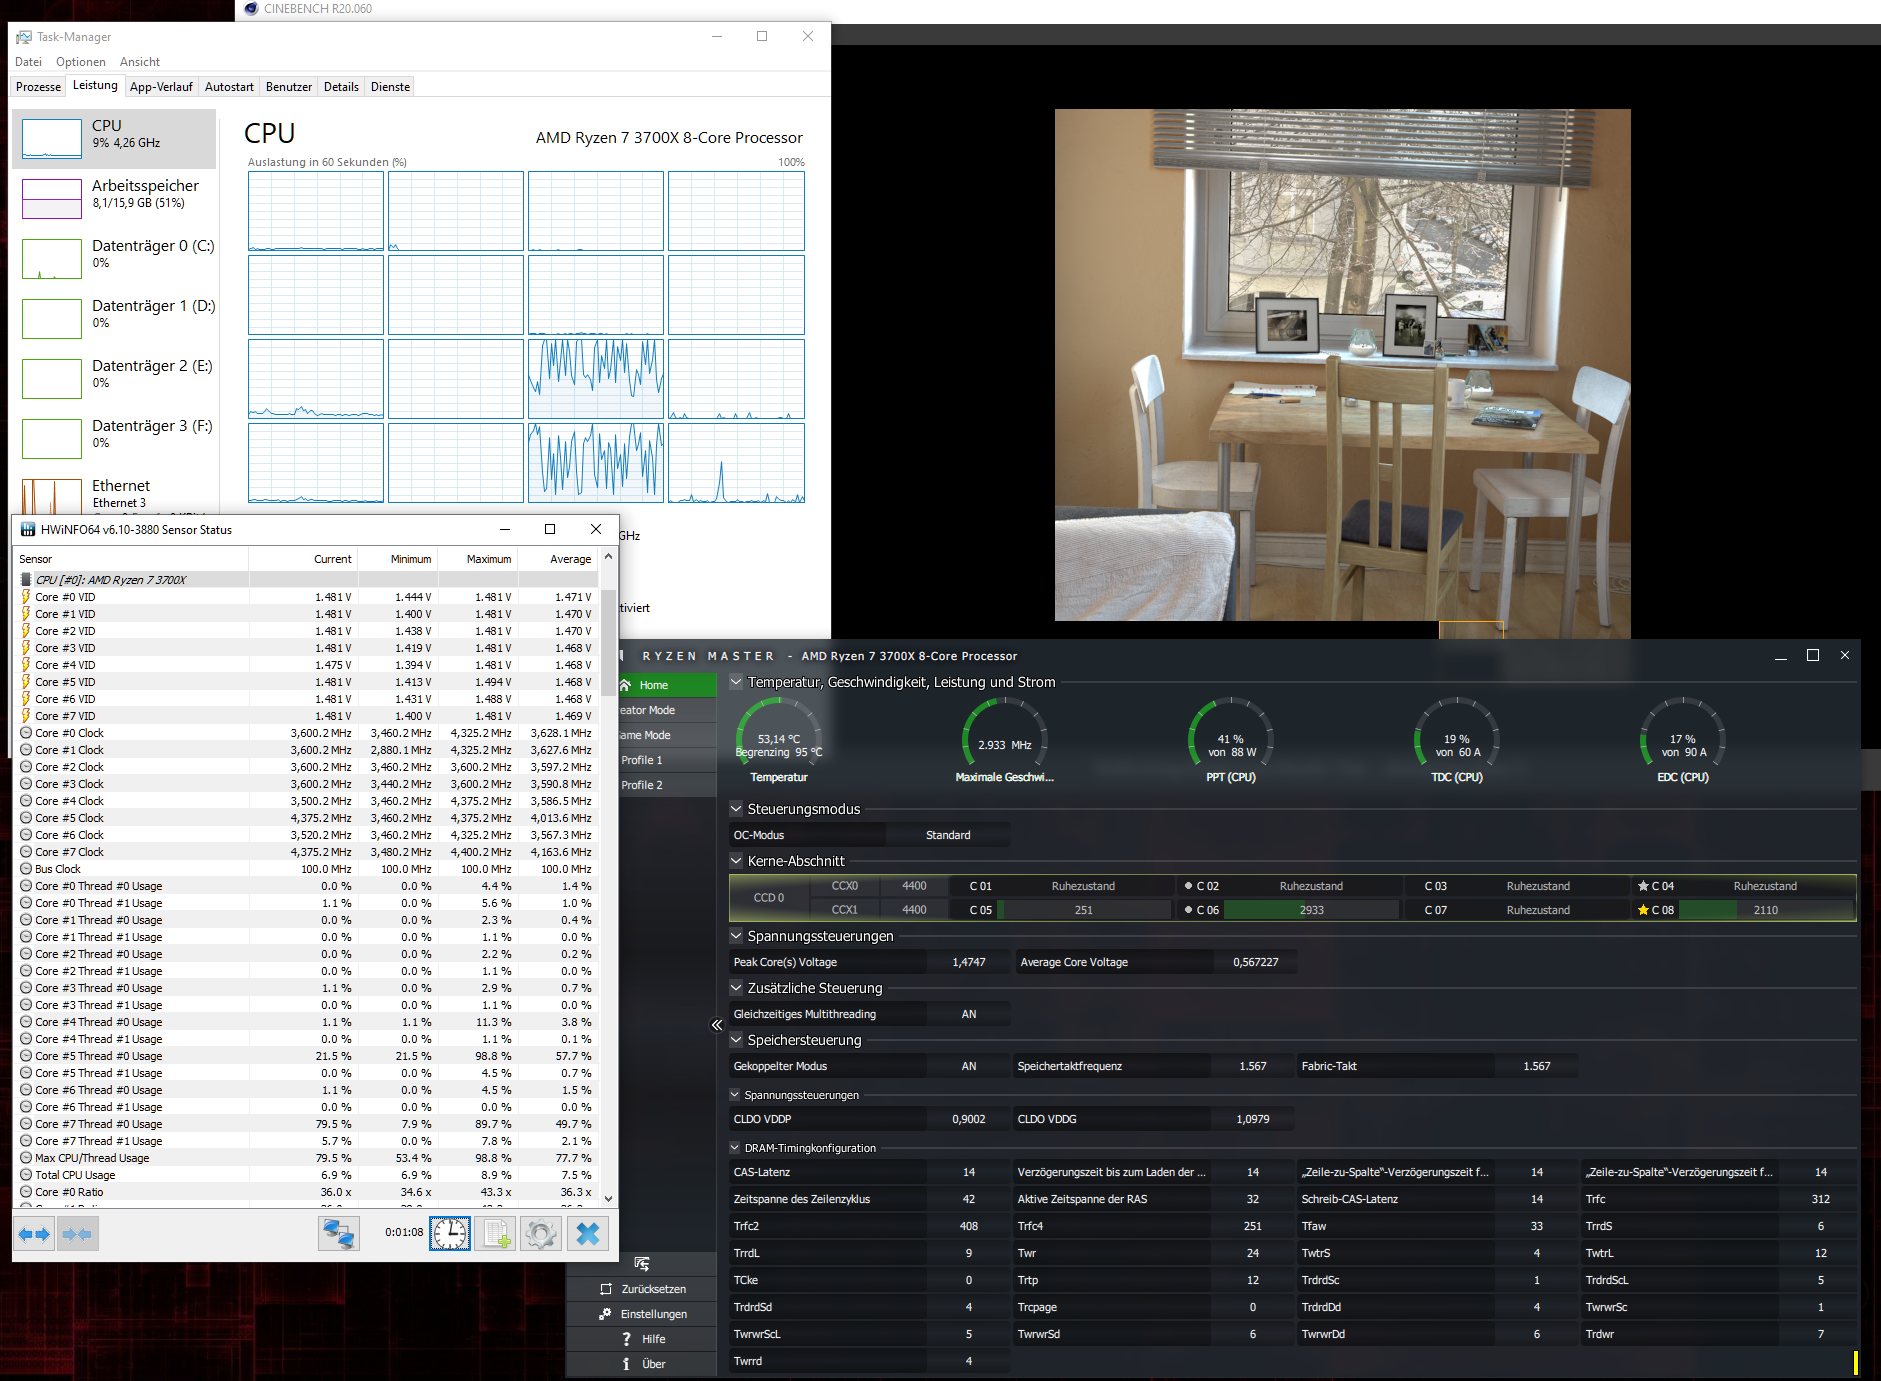
Task: Collapse the Zusätzliche Steuerung section
Action: [736, 988]
